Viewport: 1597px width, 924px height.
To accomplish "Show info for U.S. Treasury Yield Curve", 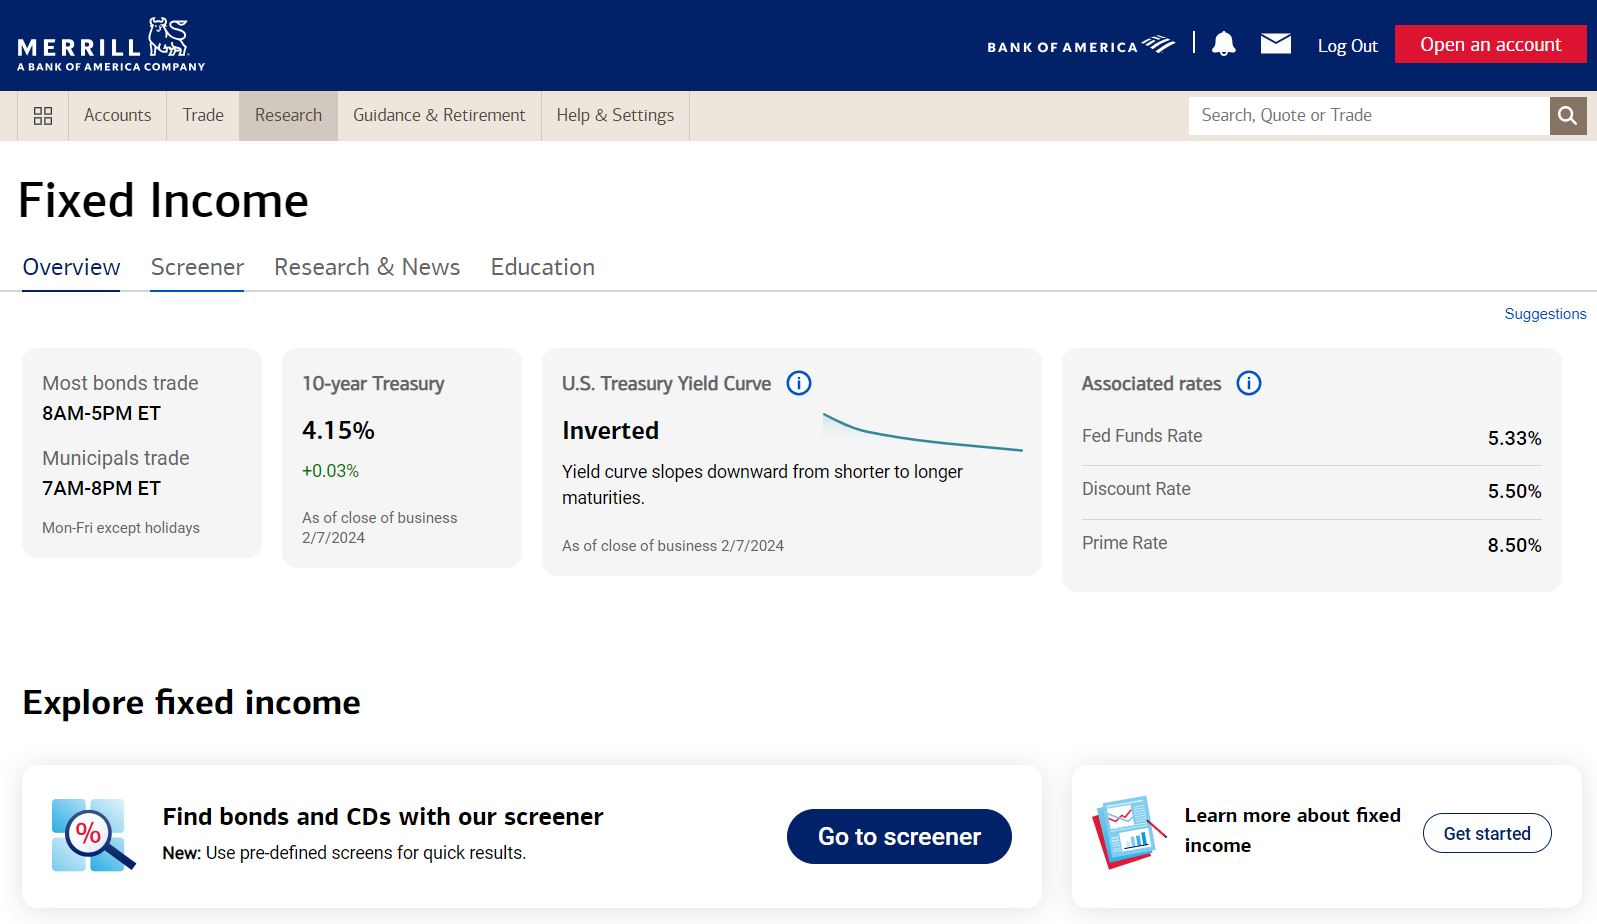I will (799, 383).
